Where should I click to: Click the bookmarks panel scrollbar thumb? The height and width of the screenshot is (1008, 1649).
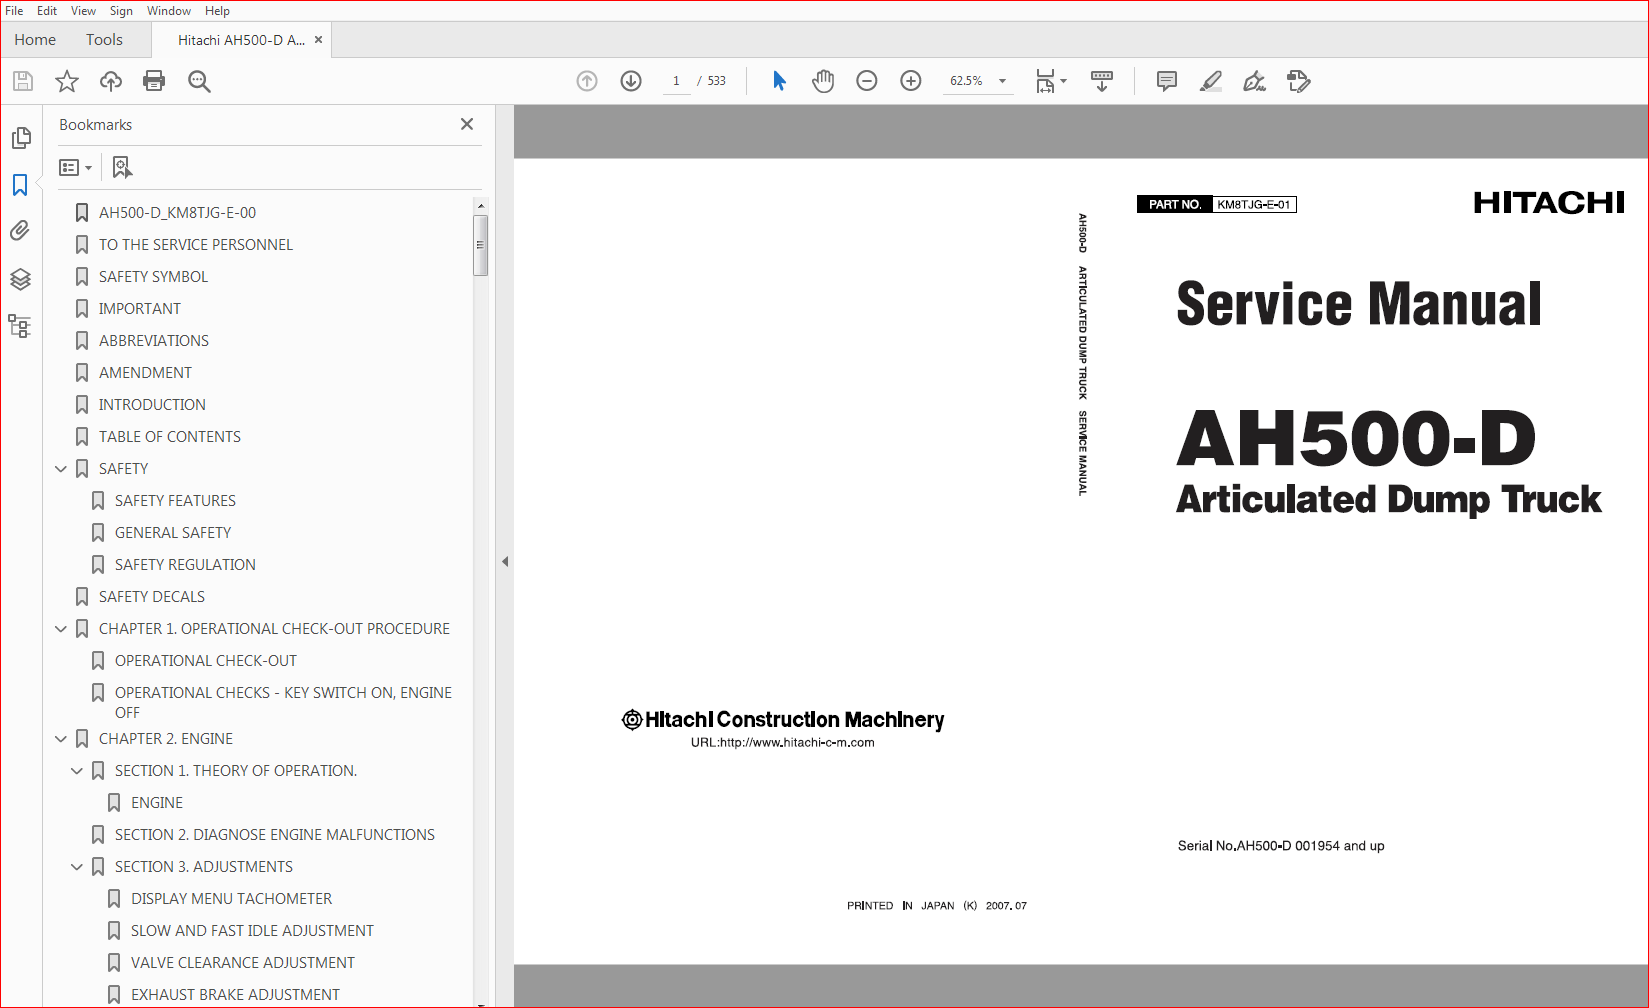481,245
